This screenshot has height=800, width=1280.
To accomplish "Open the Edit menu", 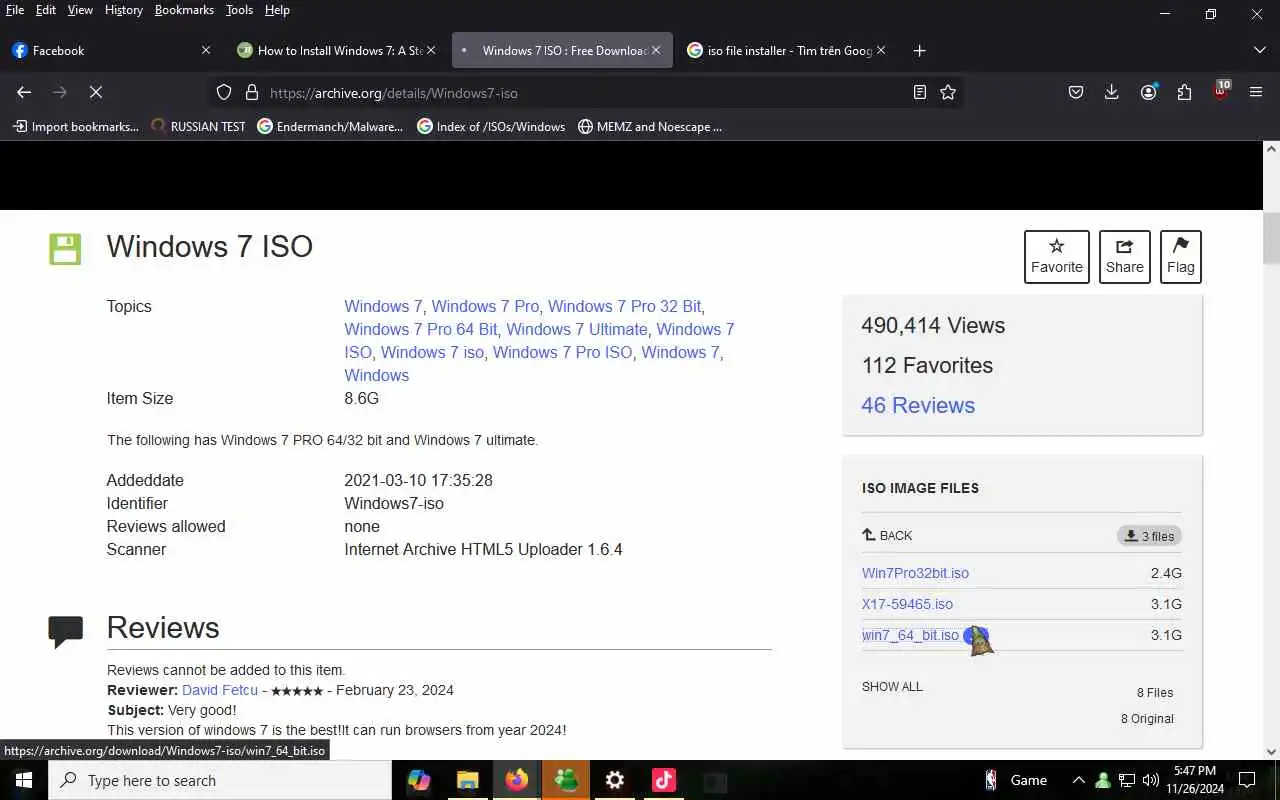I will coord(46,10).
